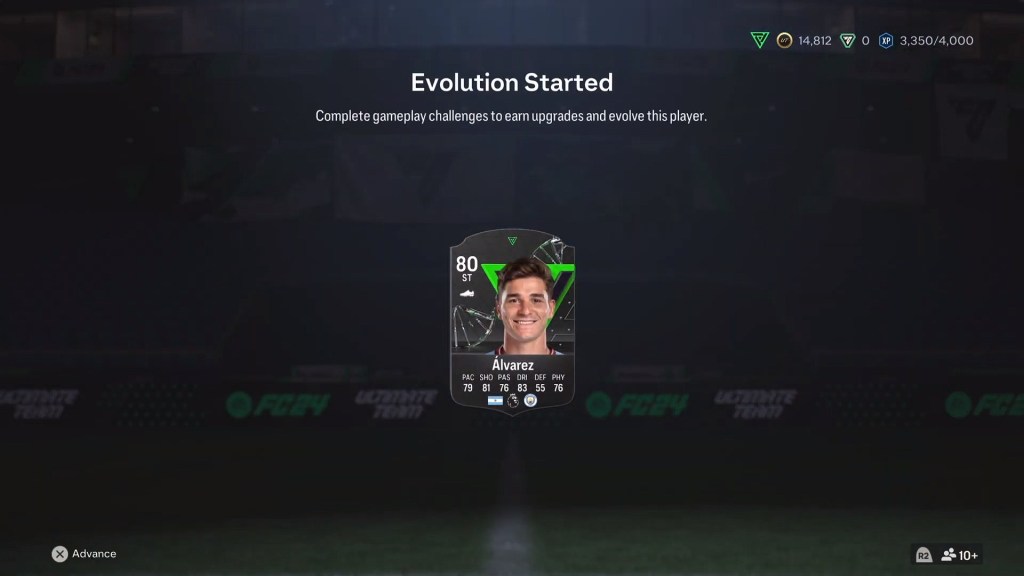Viewport: 1024px width, 576px height.
Task: Click the Manchester City club badge
Action: click(530, 400)
